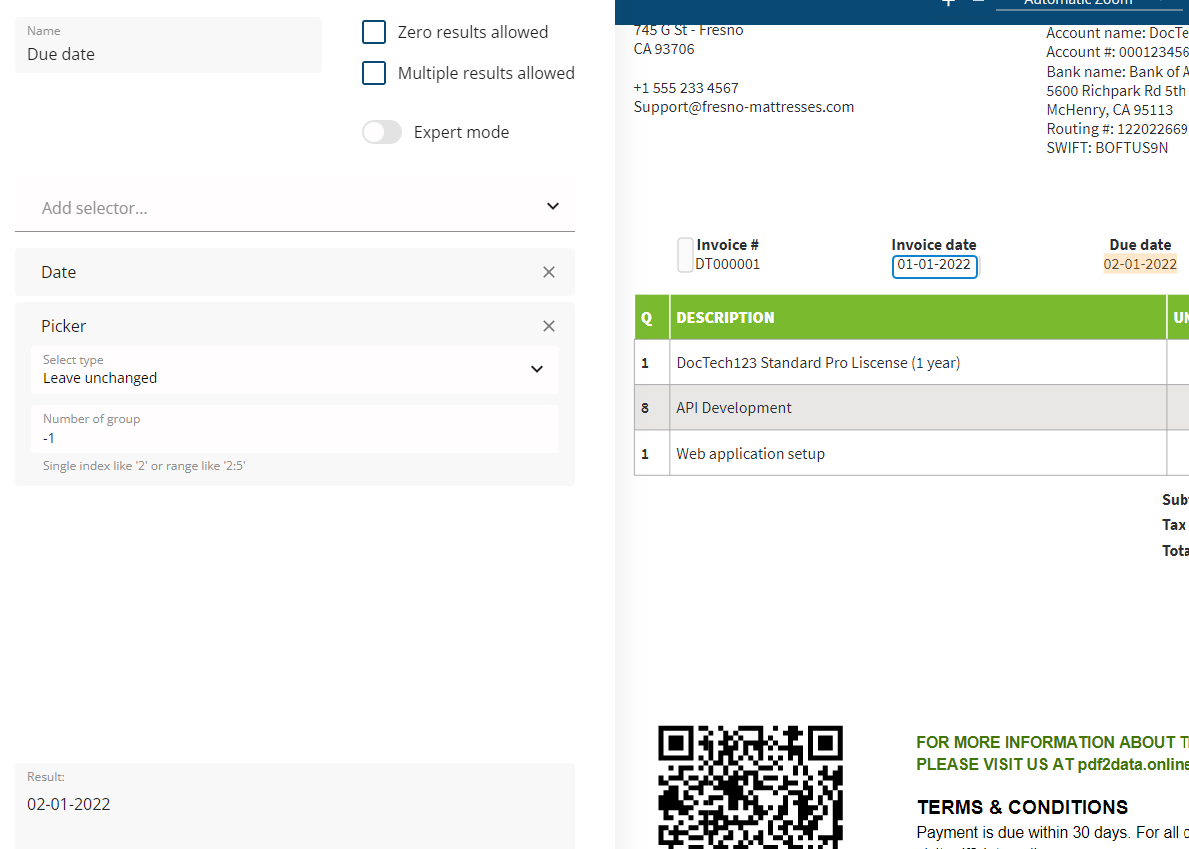The width and height of the screenshot is (1189, 849).
Task: Click the highlighted Invoice date value 01-01-2022
Action: [x=934, y=265]
